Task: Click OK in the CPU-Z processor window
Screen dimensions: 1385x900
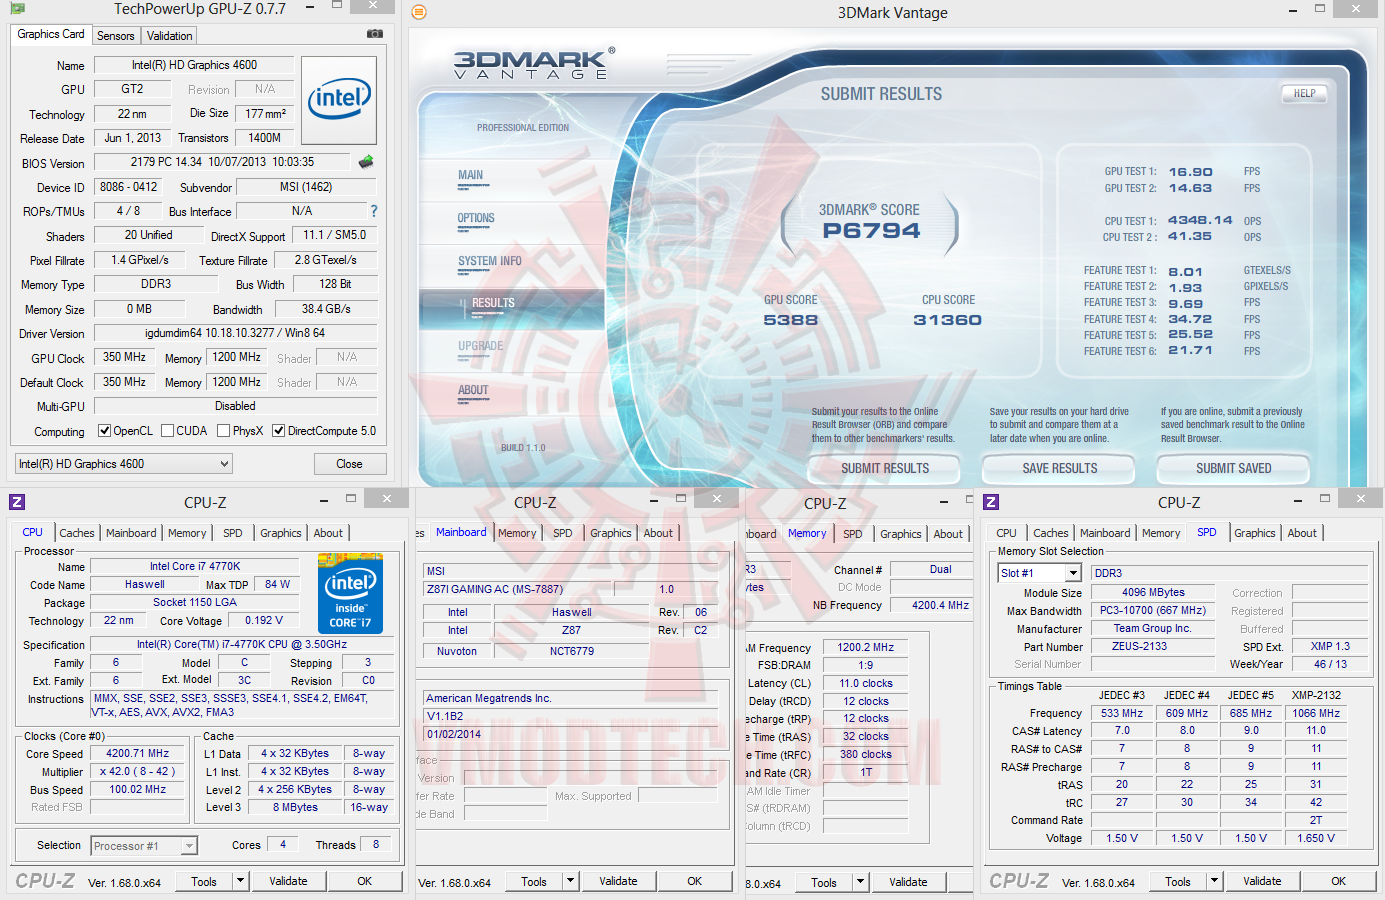Action: point(365,881)
